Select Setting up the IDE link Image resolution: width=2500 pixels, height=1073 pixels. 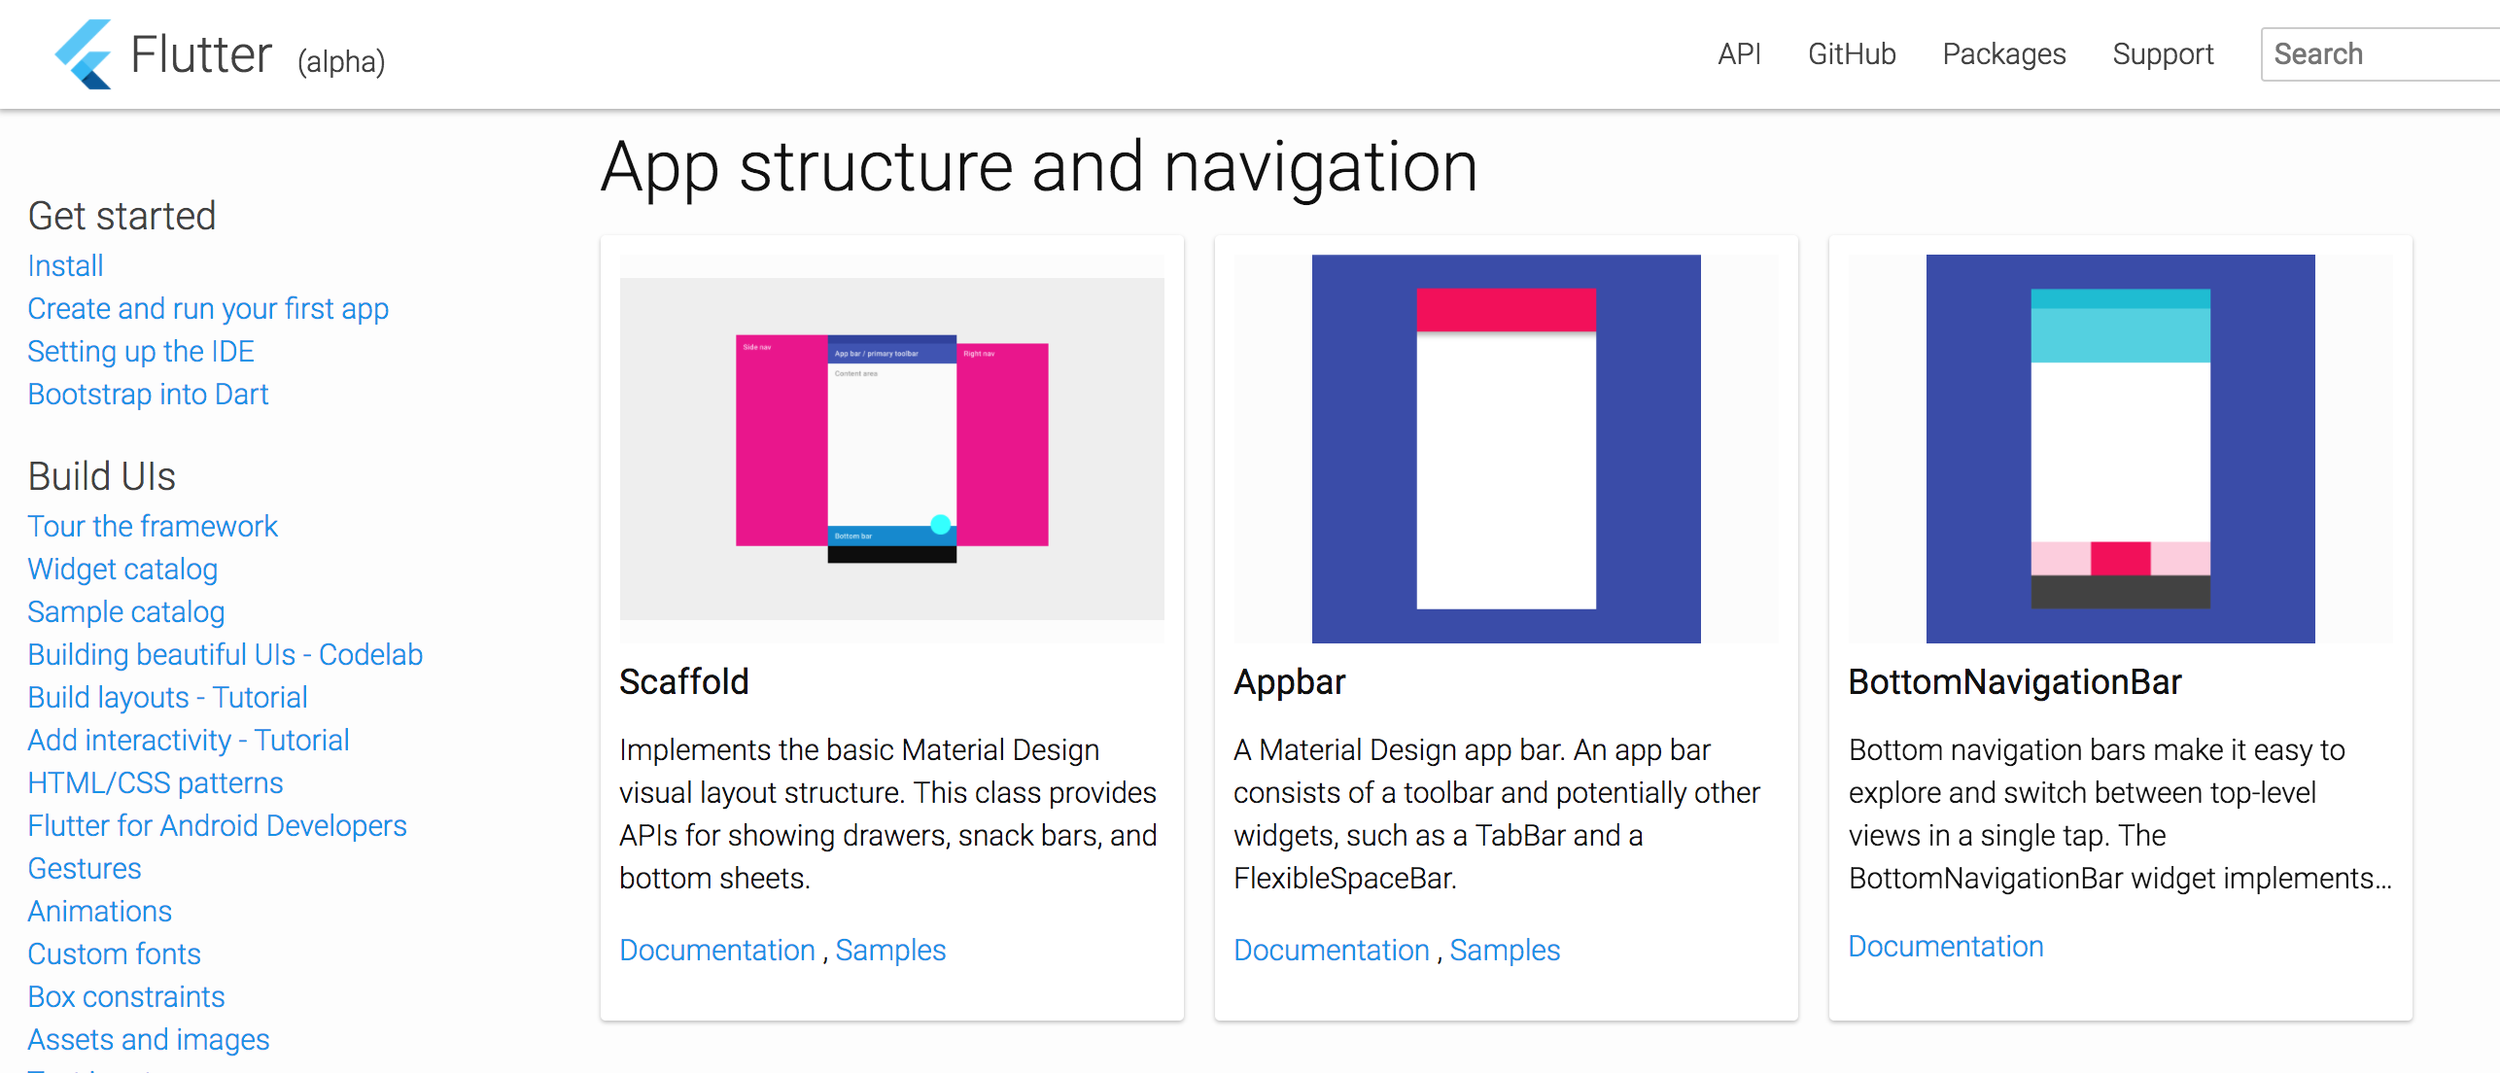pyautogui.click(x=140, y=352)
